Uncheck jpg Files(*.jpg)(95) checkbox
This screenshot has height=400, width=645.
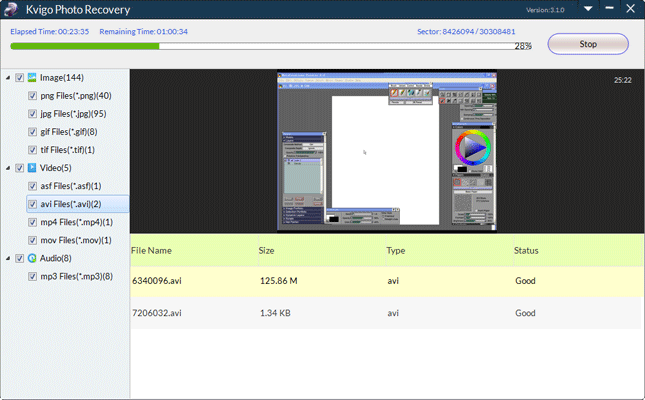pyautogui.click(x=32, y=114)
